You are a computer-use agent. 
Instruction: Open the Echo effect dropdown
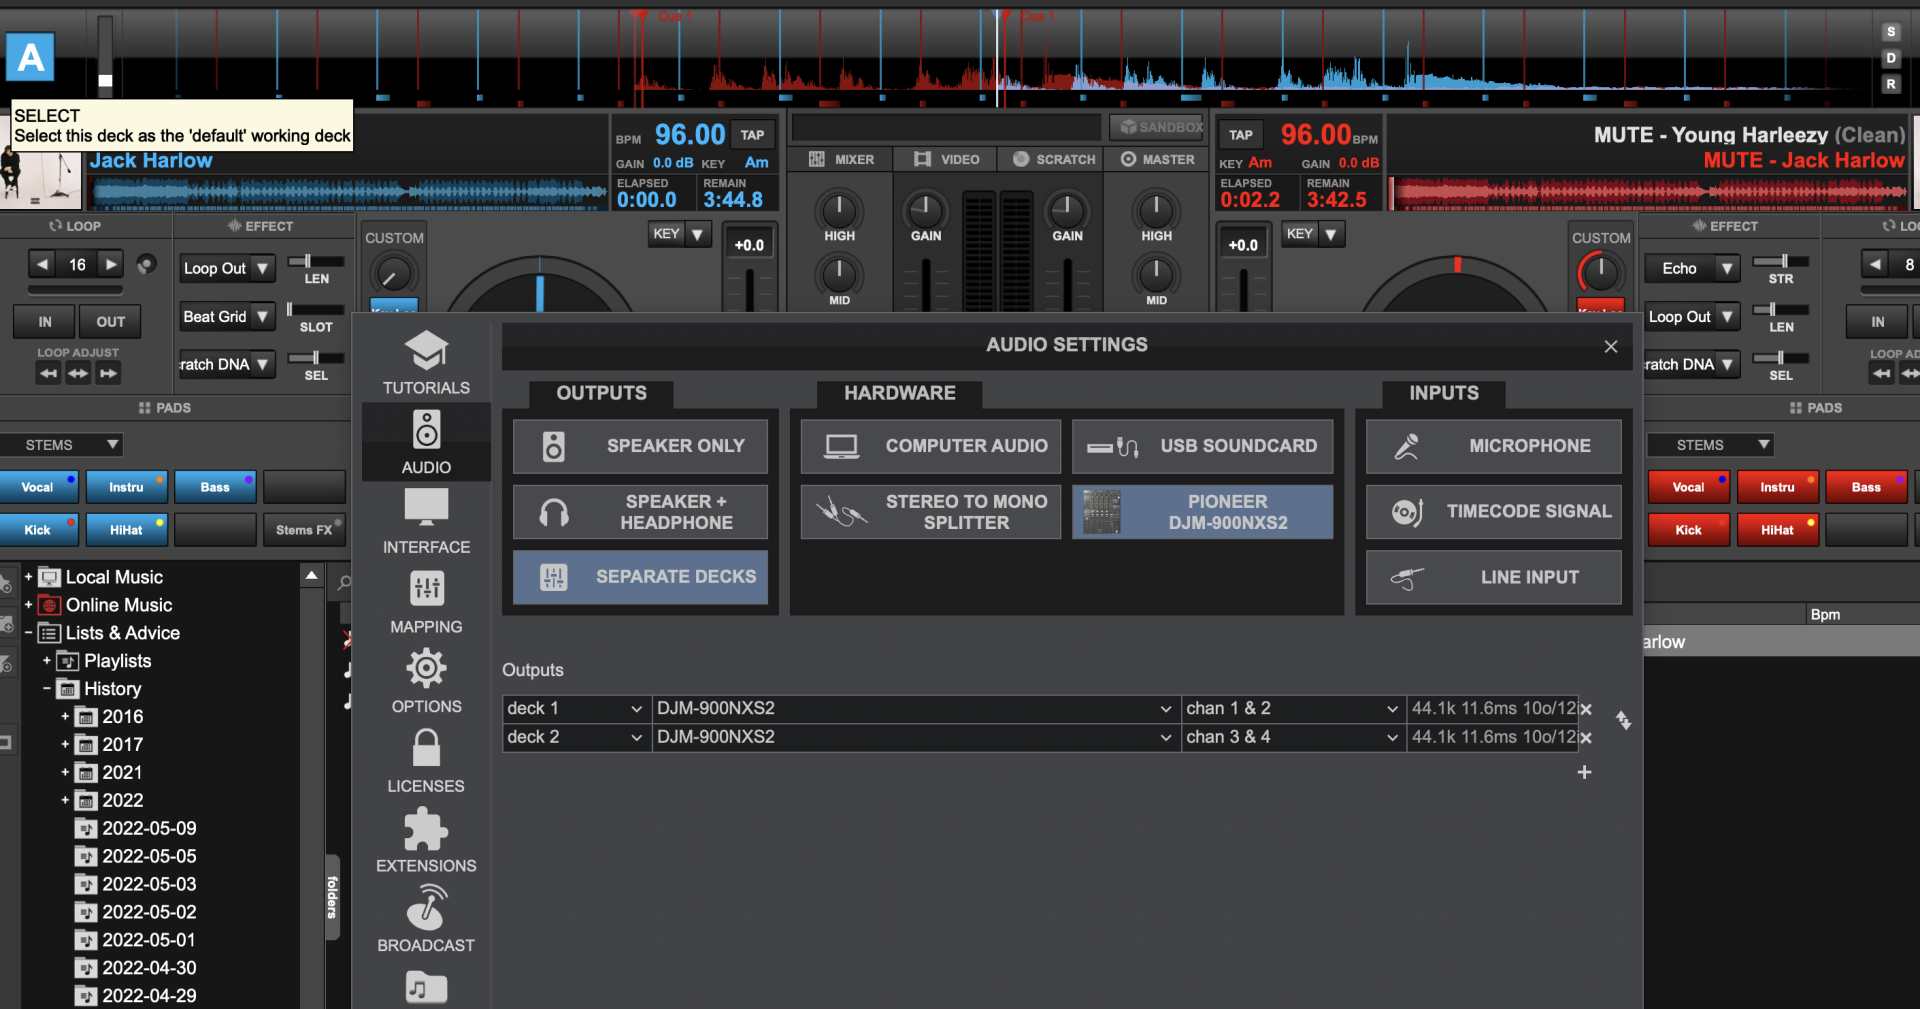(1692, 268)
